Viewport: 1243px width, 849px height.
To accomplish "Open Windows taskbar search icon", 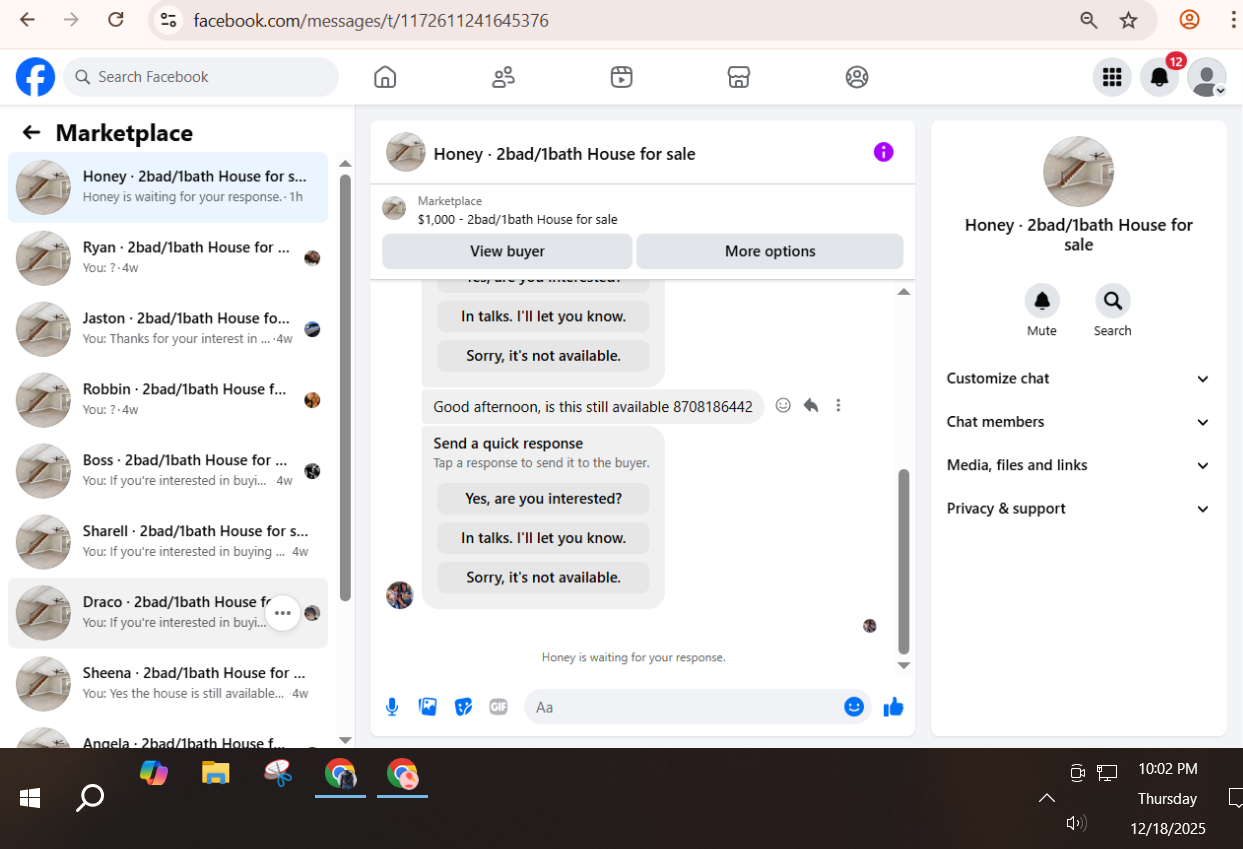I will 90,797.
